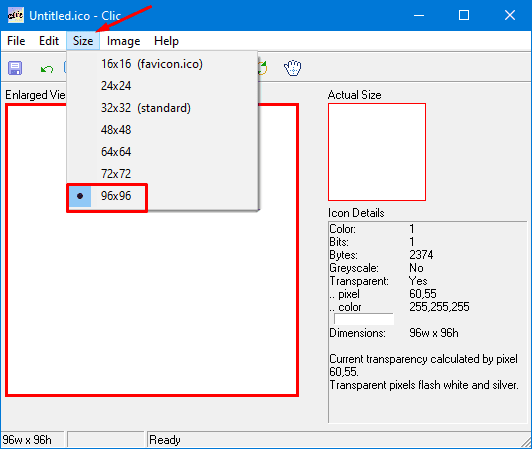Click the Actual Size preview thumbnail
This screenshot has height=449, width=532.
coord(377,152)
